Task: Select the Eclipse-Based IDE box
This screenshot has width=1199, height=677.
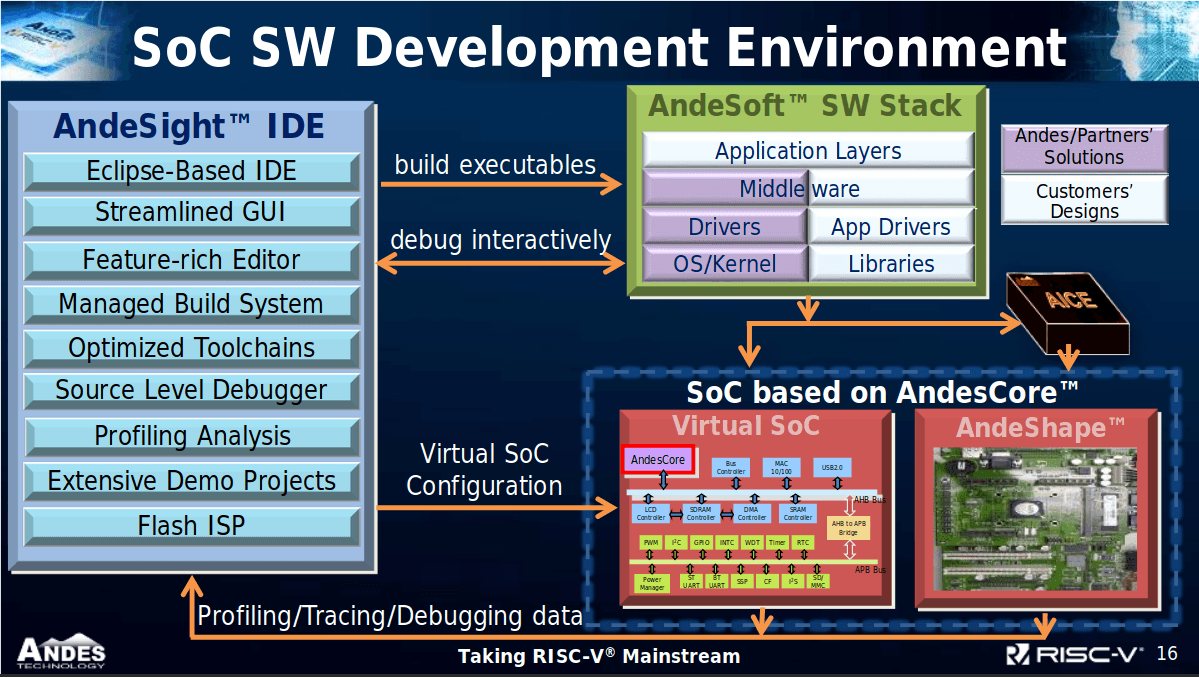Action: 191,171
